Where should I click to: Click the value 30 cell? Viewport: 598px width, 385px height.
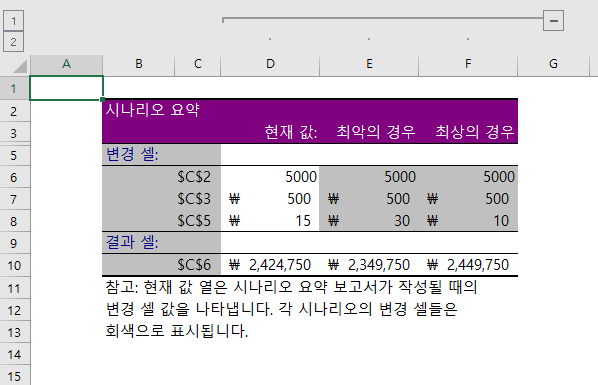coord(369,221)
